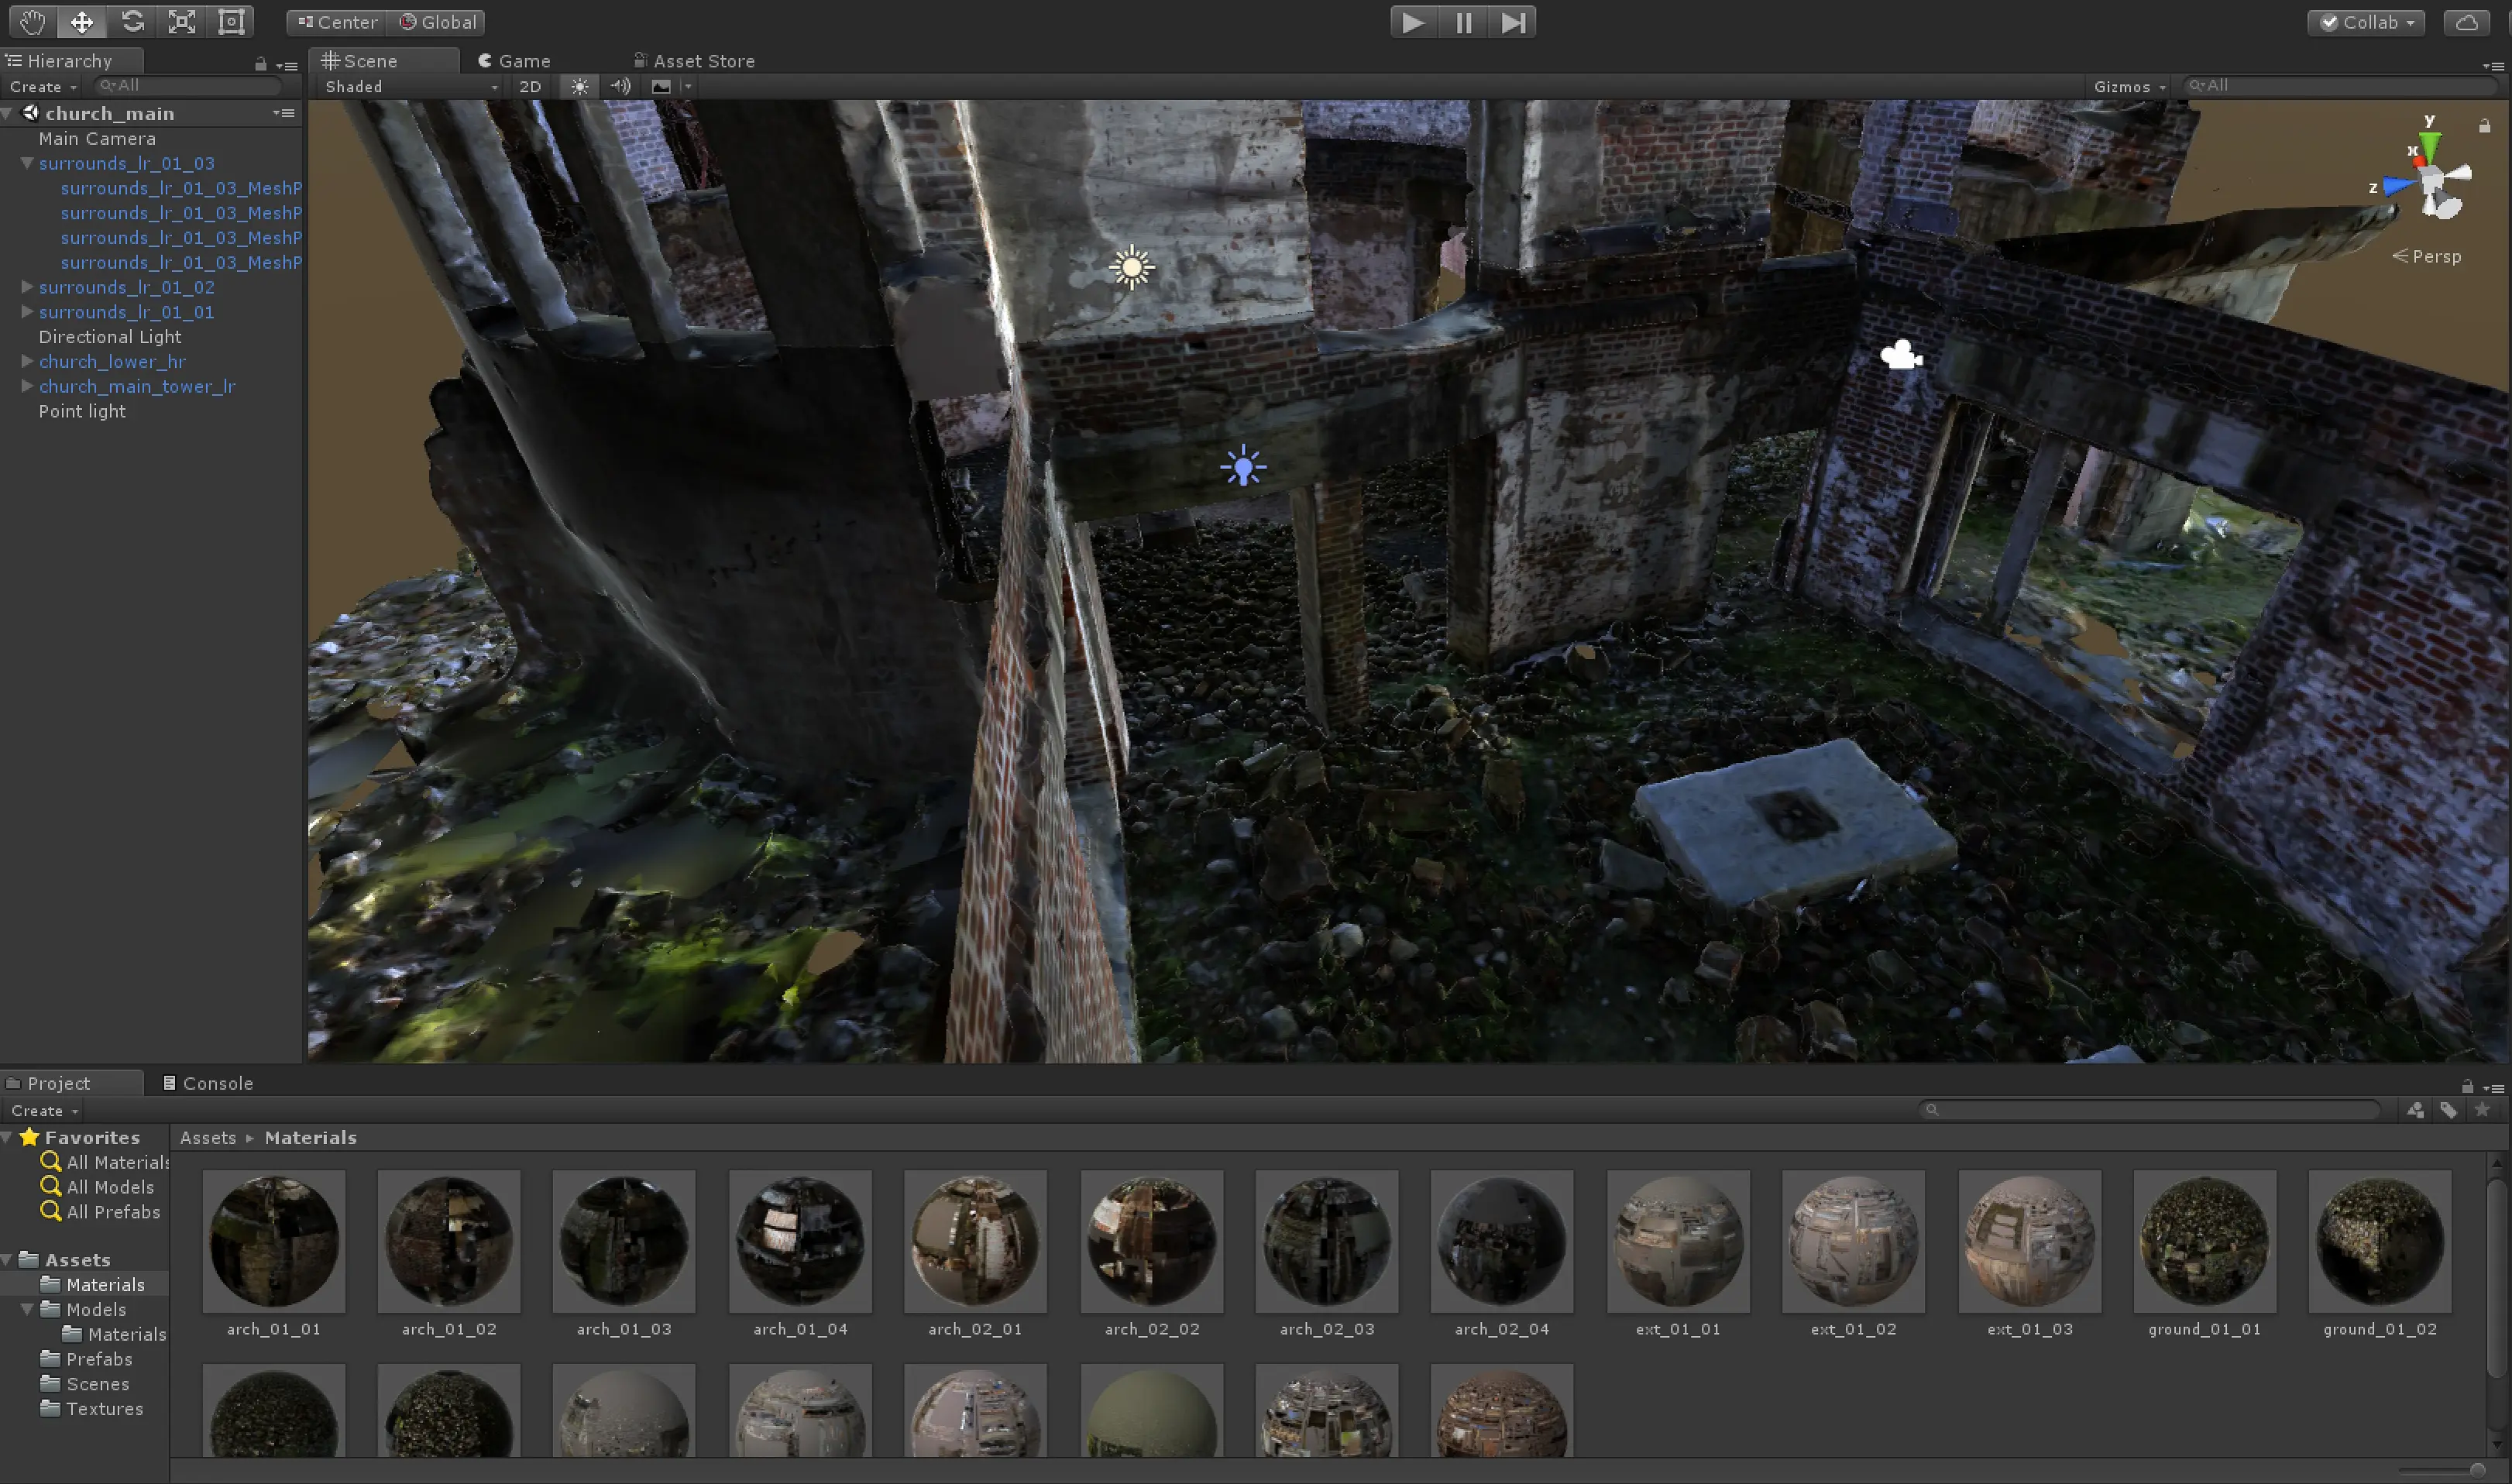Open the Project panel options menu icon
2512x1484 pixels.
tap(2494, 1087)
